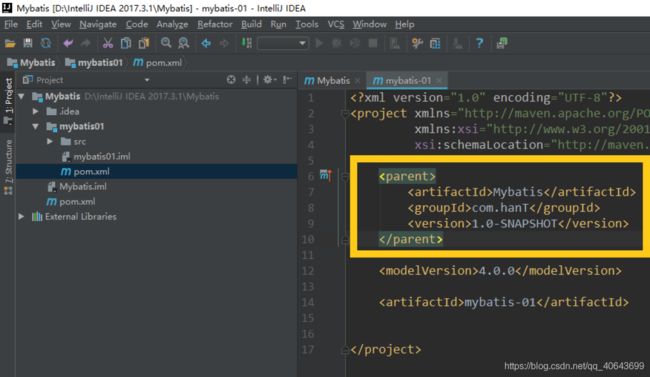Click the Synchronize toolbar icon

pos(46,43)
